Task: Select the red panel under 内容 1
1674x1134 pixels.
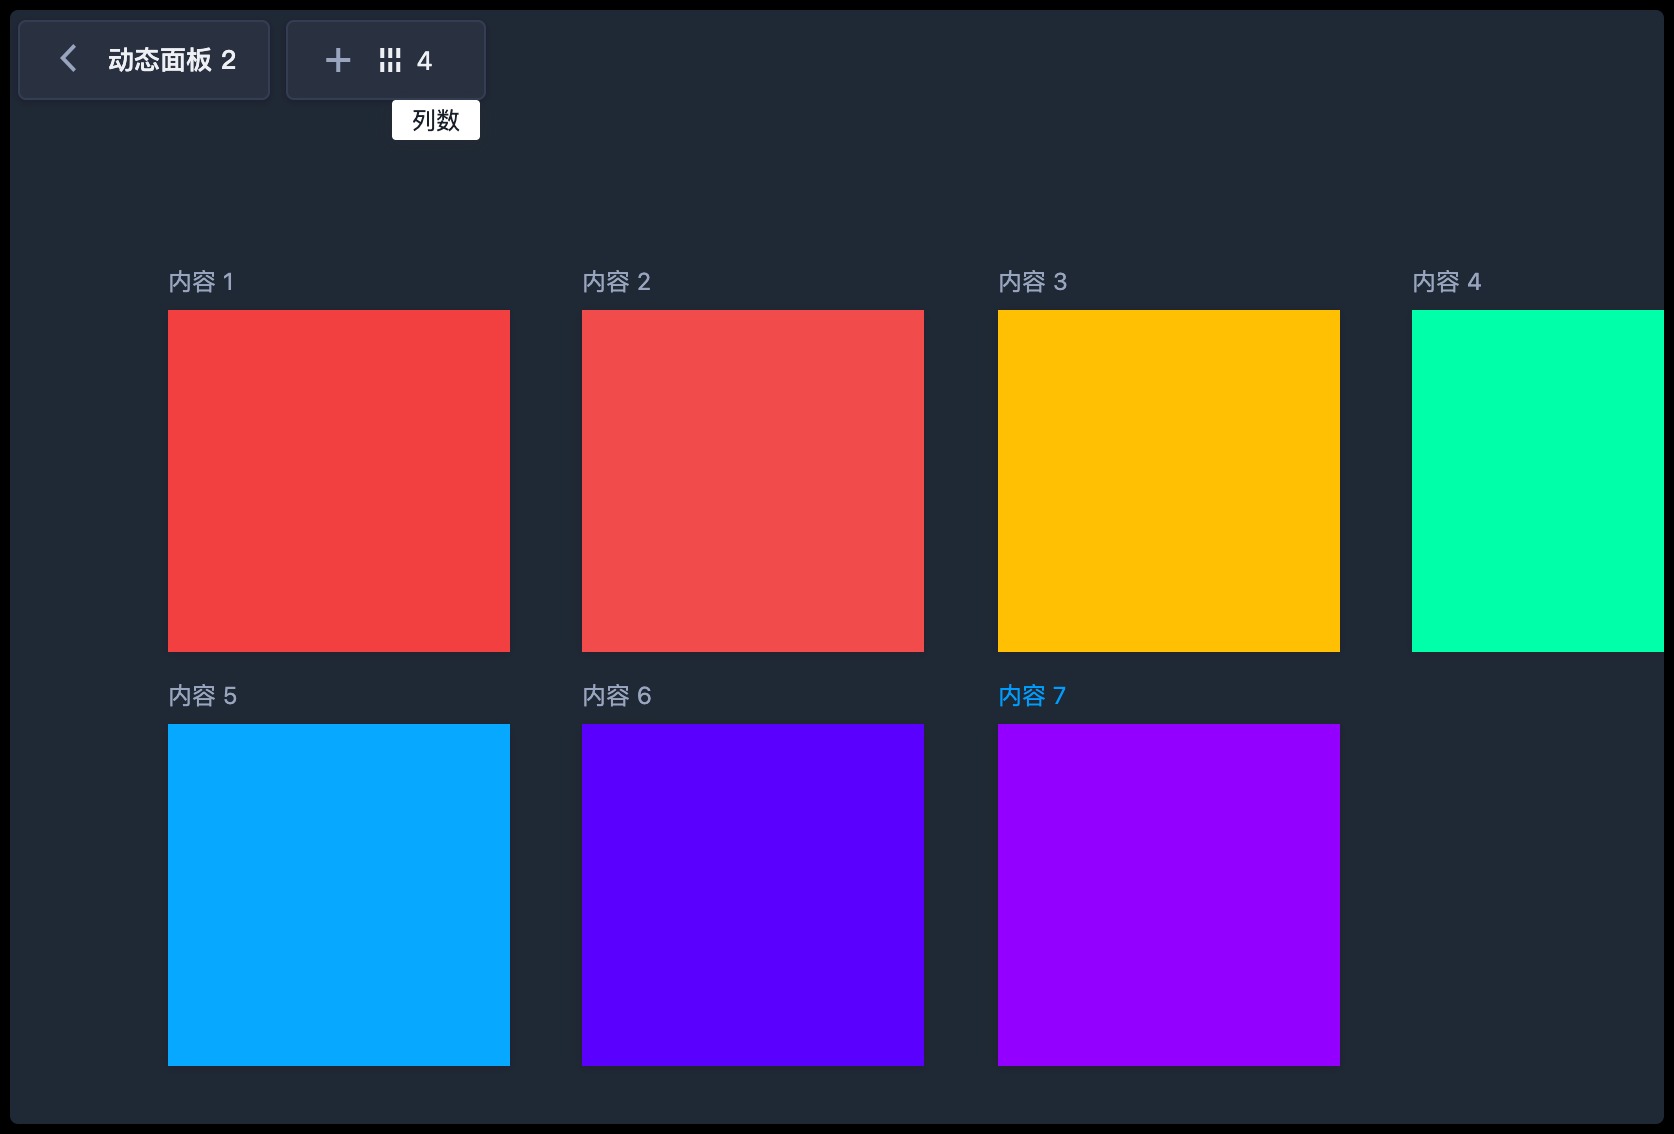Action: [x=339, y=481]
